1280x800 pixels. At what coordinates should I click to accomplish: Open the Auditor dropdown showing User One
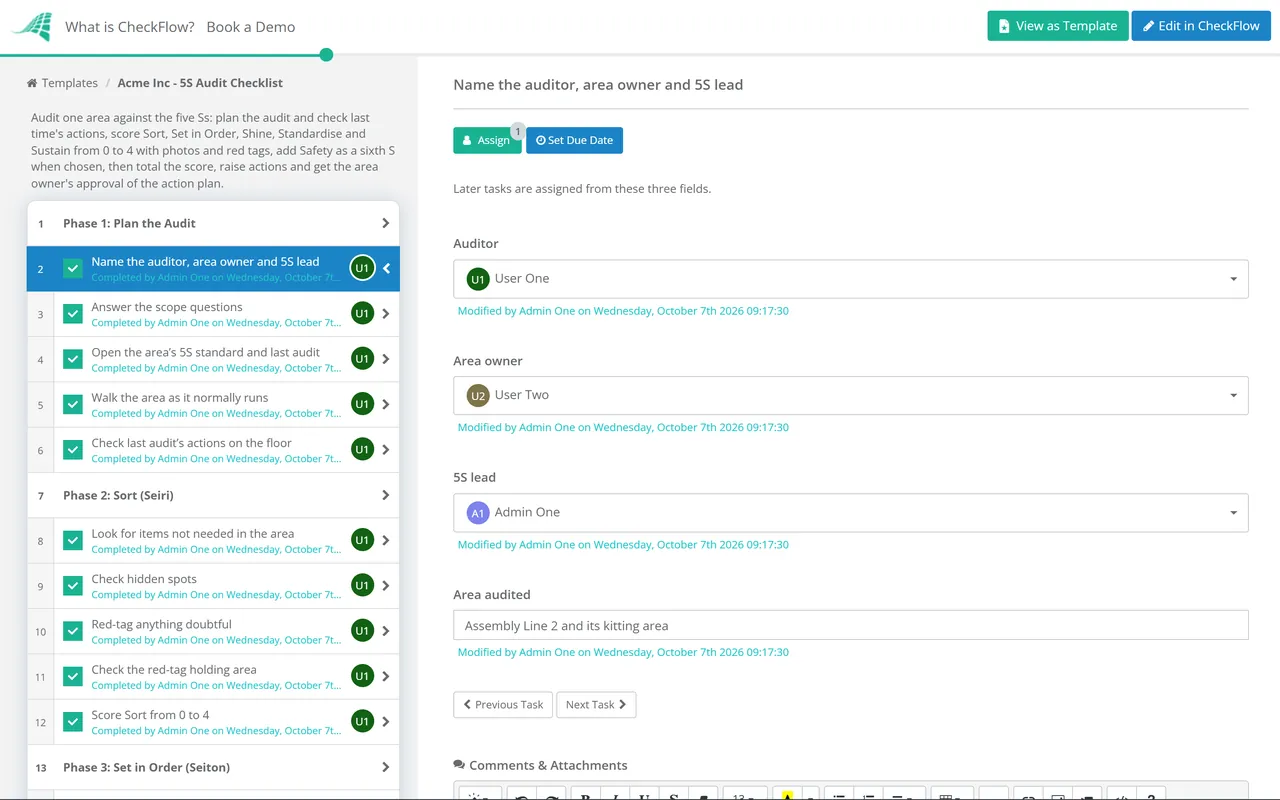[x=851, y=279]
